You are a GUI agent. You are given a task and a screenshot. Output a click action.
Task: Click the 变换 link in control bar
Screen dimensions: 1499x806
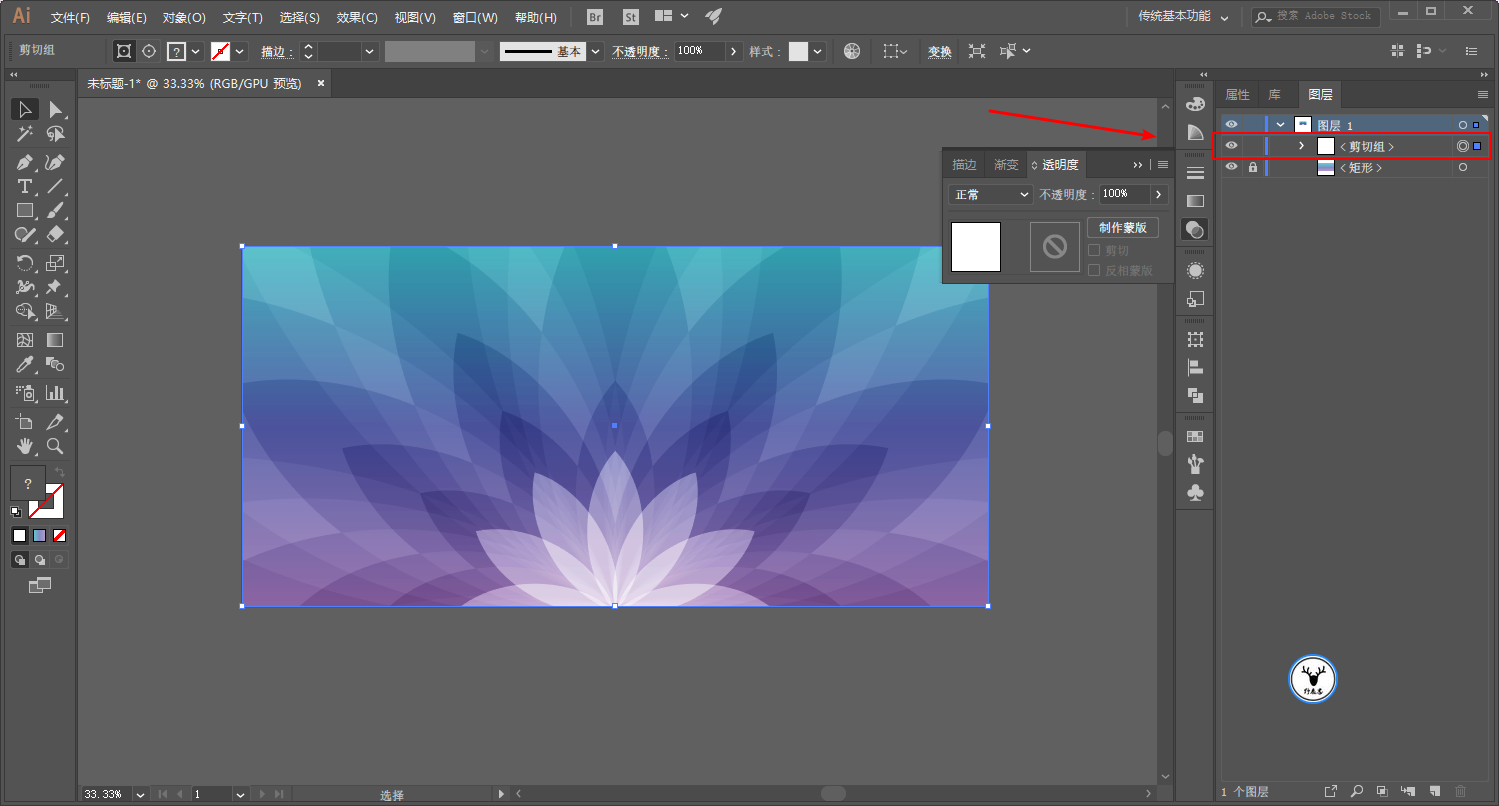click(939, 52)
